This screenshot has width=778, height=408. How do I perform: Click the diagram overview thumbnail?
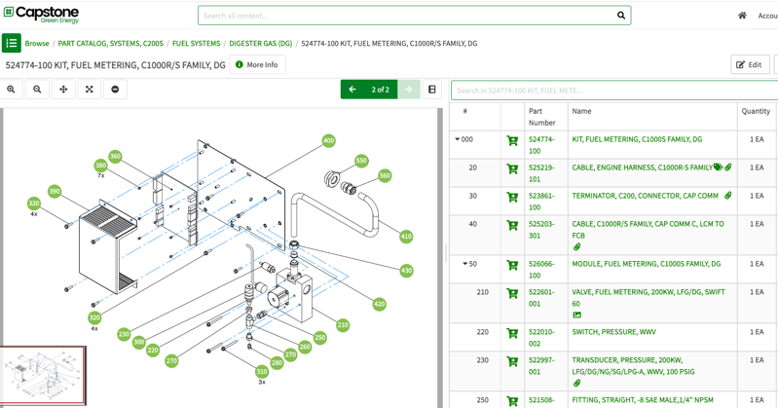coord(43,376)
